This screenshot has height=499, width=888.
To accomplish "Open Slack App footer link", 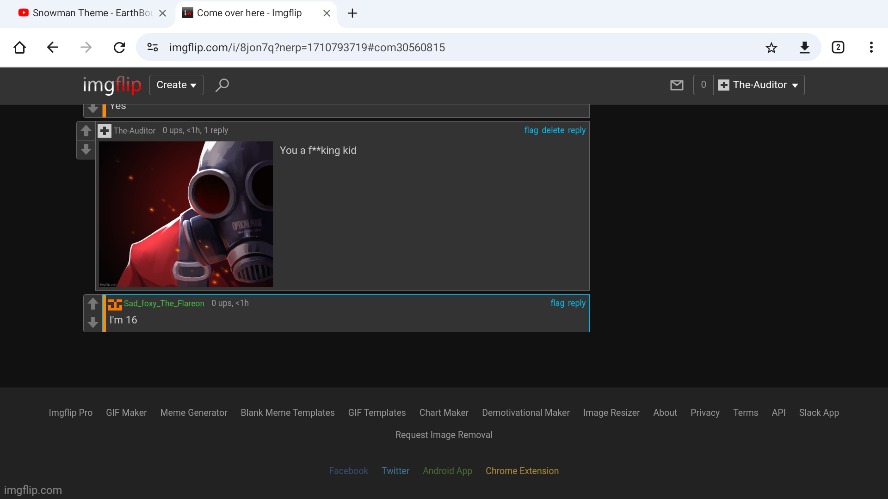I will (x=819, y=413).
